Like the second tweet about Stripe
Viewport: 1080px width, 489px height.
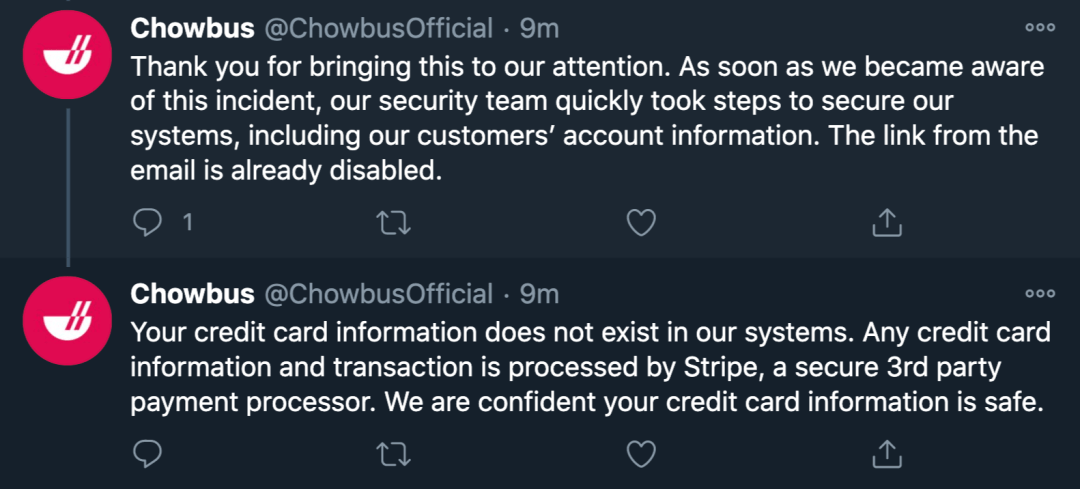point(640,454)
